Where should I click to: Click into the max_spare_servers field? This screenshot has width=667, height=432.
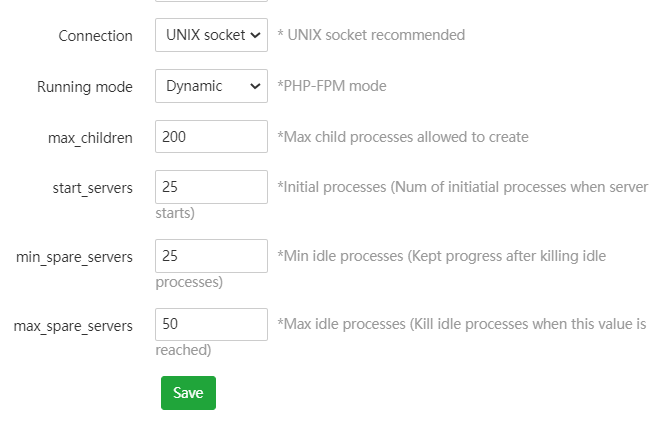(211, 325)
